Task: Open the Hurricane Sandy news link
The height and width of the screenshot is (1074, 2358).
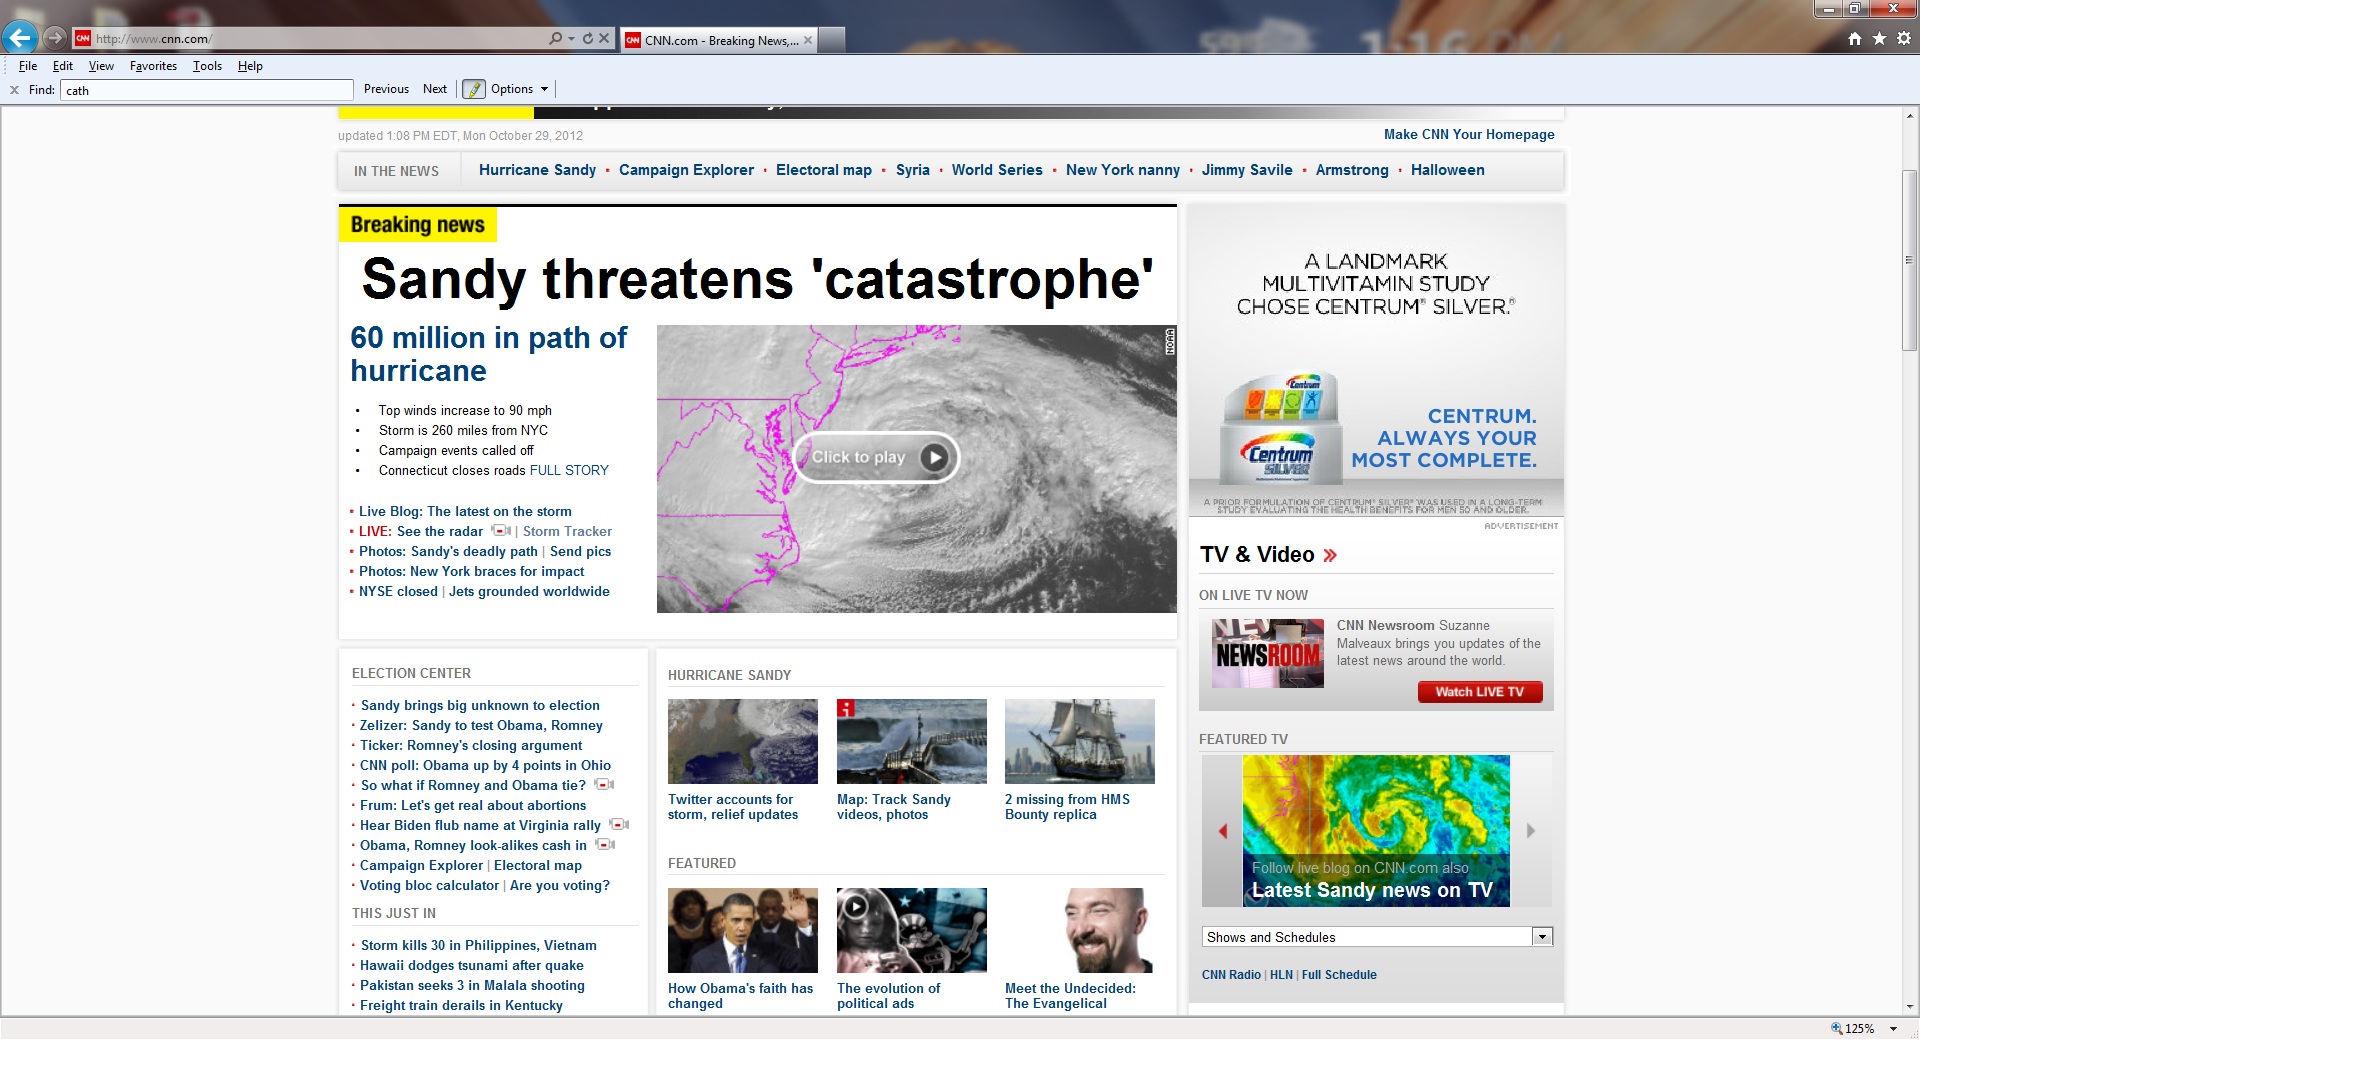Action: click(x=537, y=170)
